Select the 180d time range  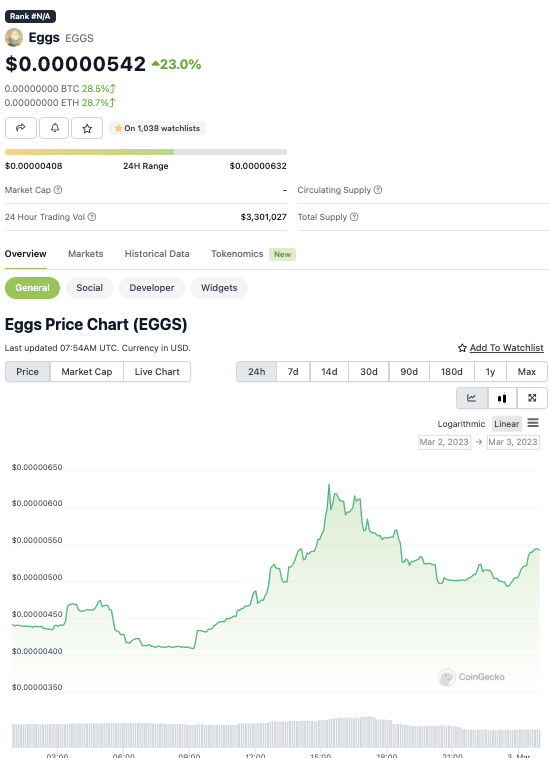[451, 372]
